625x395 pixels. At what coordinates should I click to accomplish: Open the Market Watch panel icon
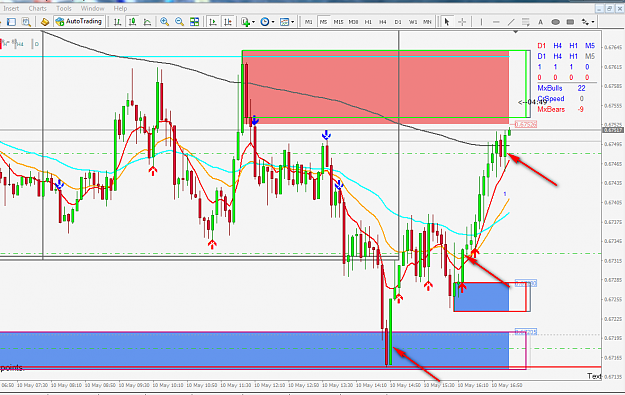tap(12, 22)
